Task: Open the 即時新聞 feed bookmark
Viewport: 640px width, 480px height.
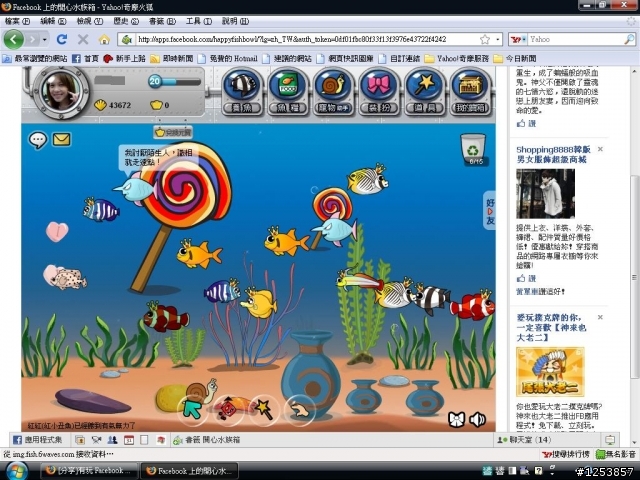Action: (x=172, y=59)
